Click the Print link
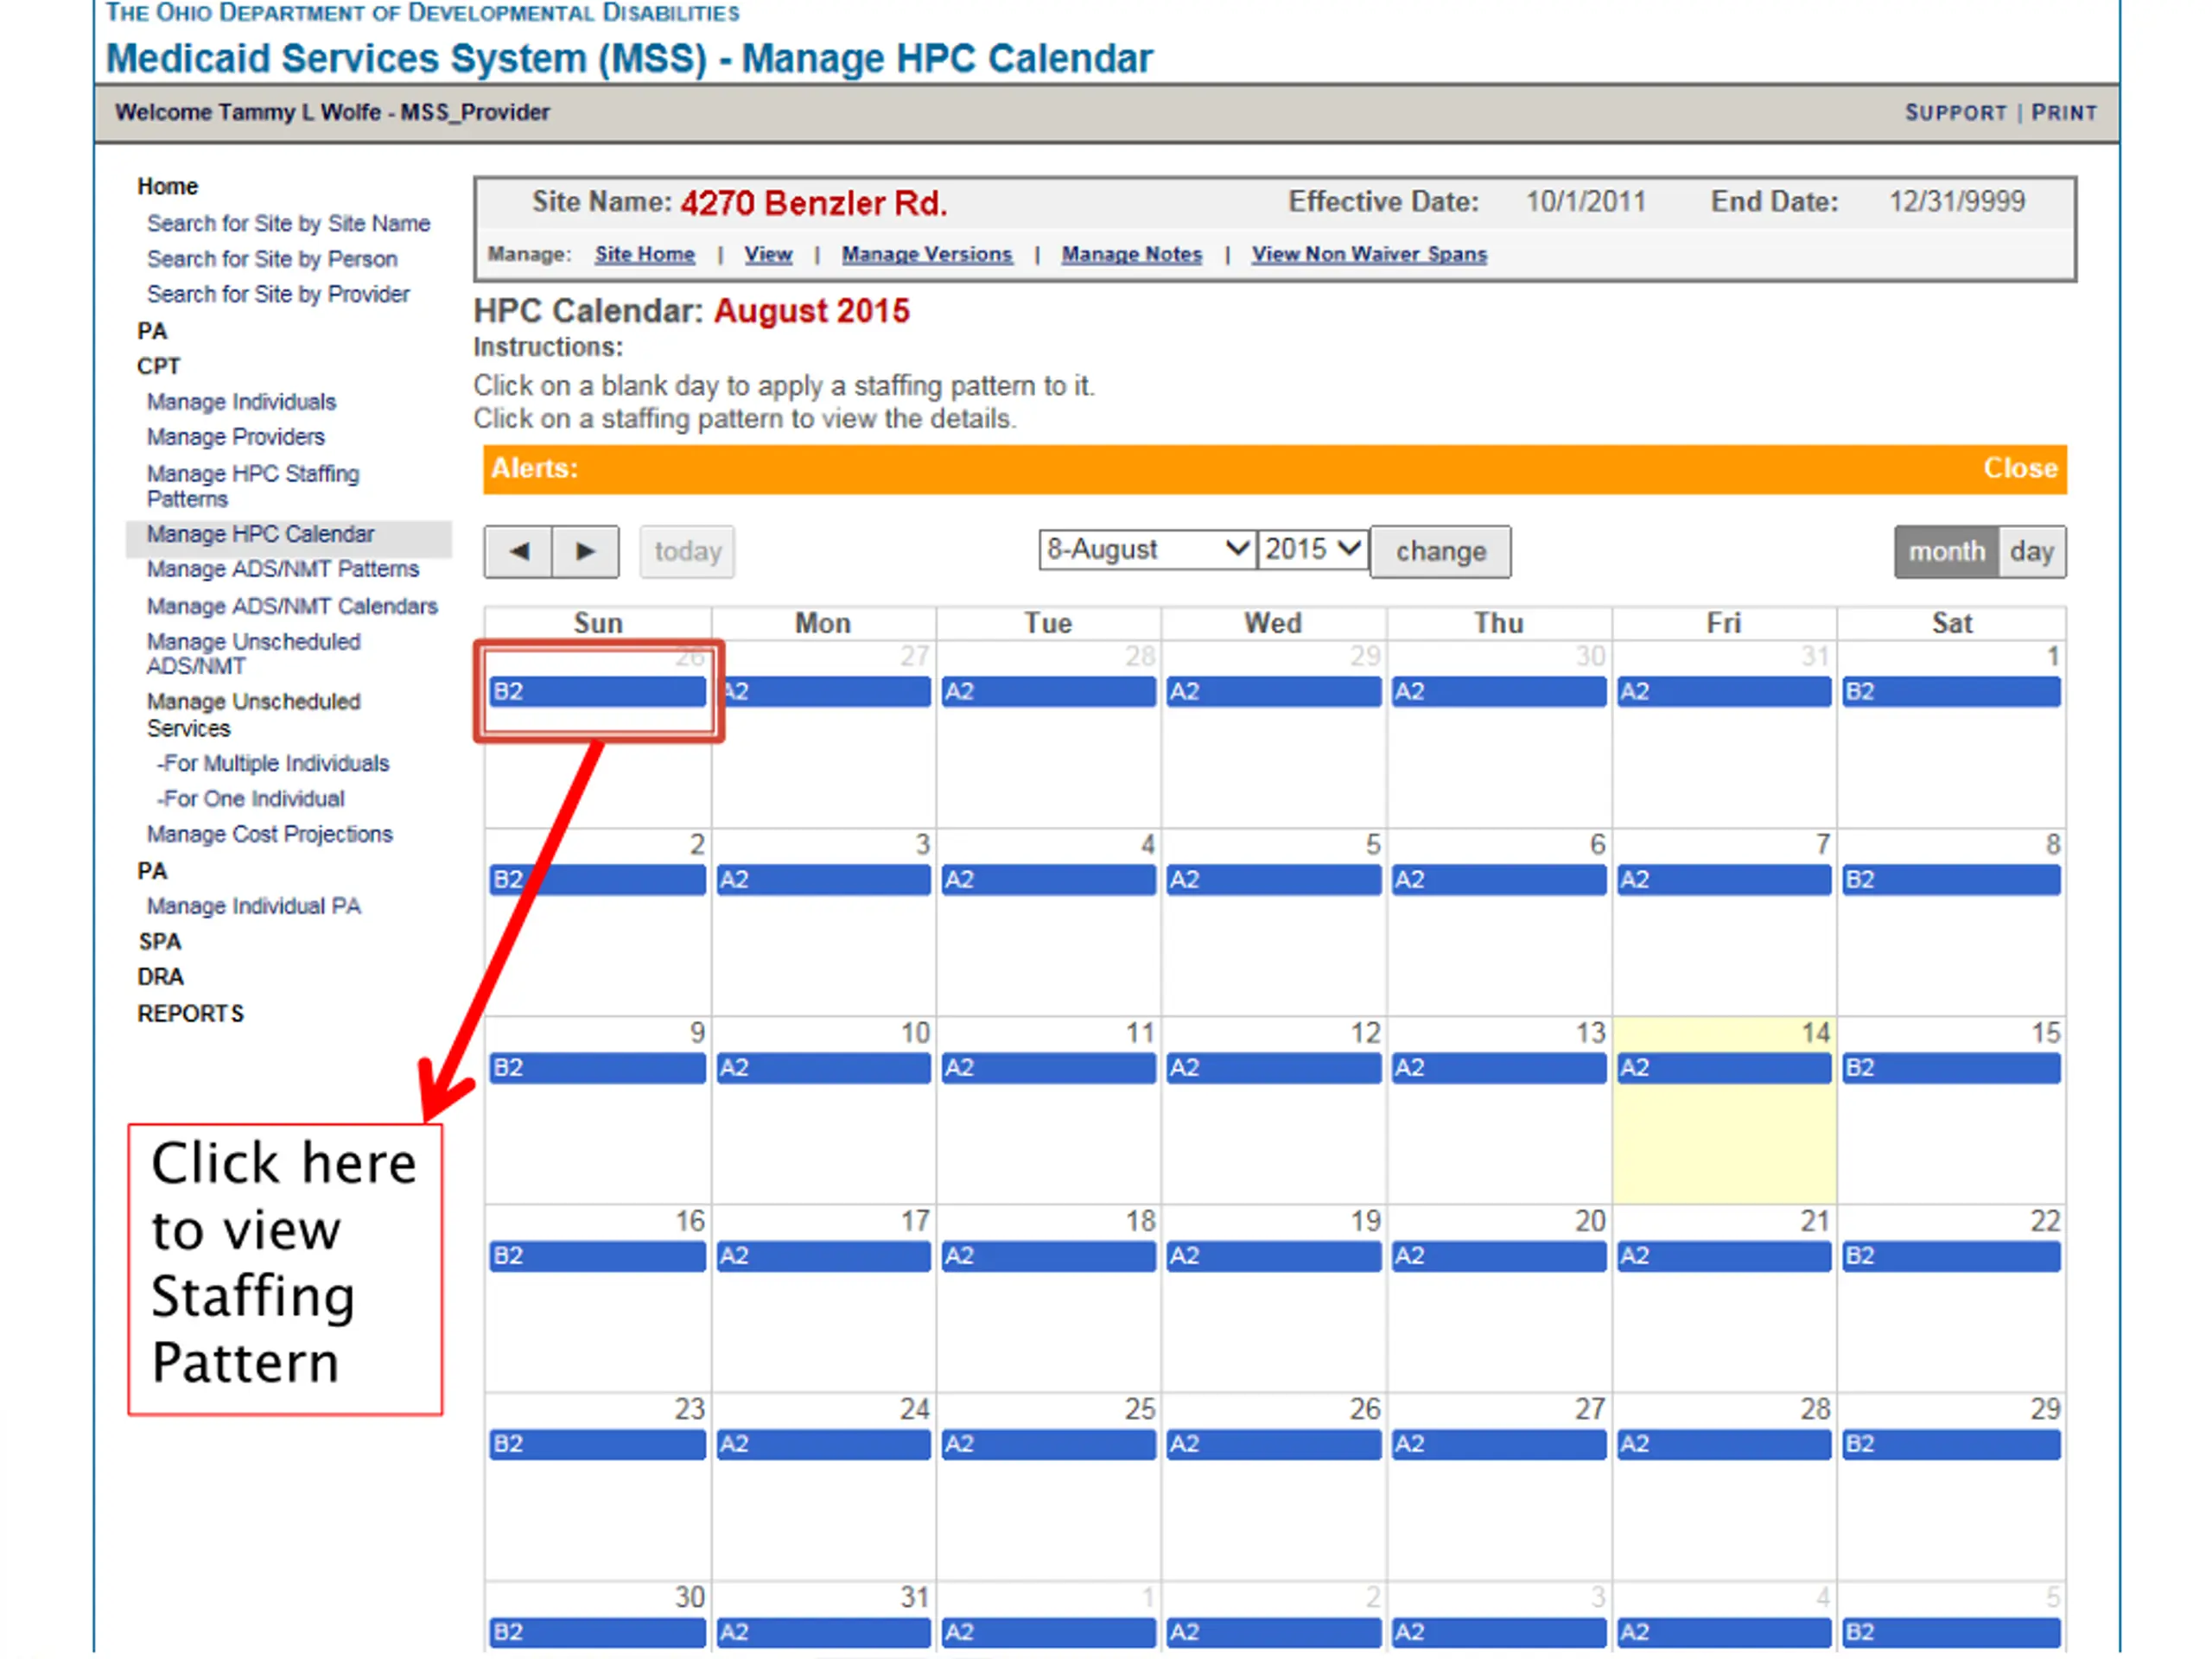Image resolution: width=2212 pixels, height=1659 pixels. [2063, 112]
